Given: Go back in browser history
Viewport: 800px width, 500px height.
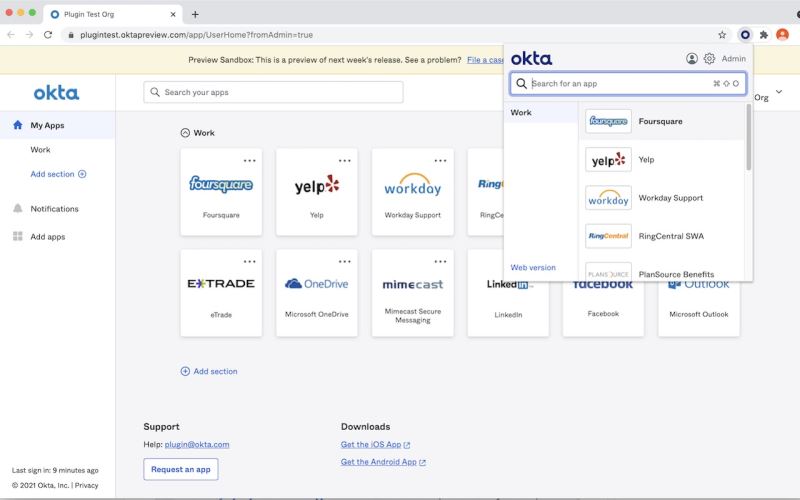Looking at the screenshot, I should tap(11, 35).
